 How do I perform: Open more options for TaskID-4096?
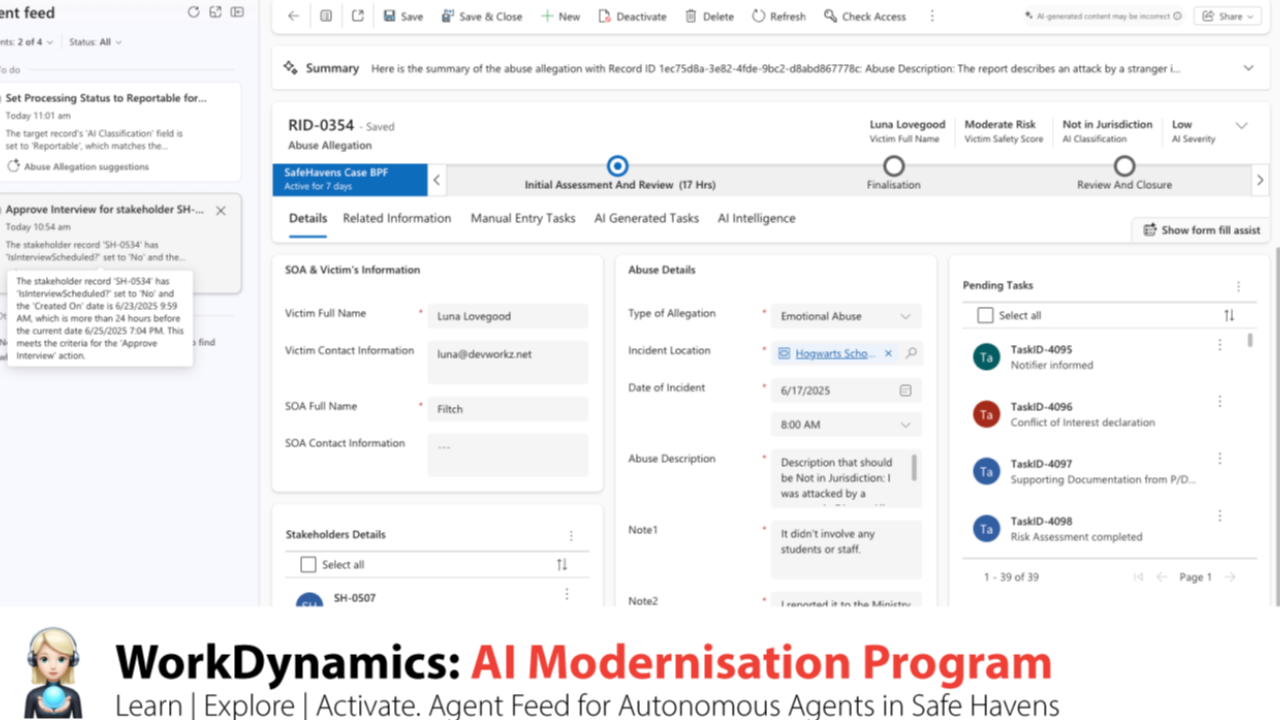coord(1219,402)
